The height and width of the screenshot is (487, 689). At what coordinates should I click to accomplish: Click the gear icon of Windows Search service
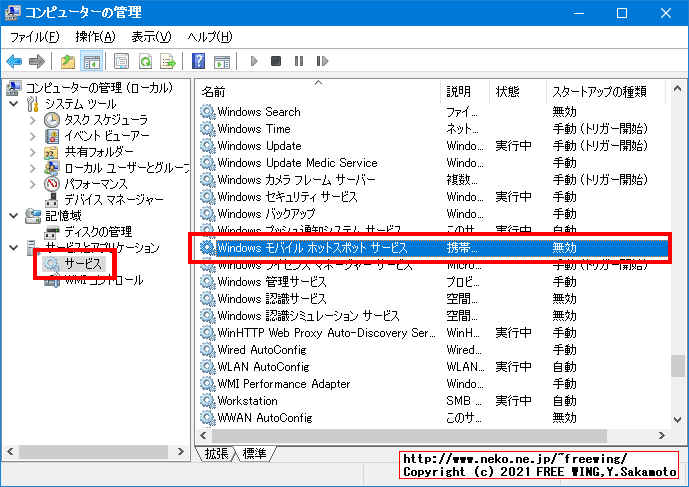207,112
